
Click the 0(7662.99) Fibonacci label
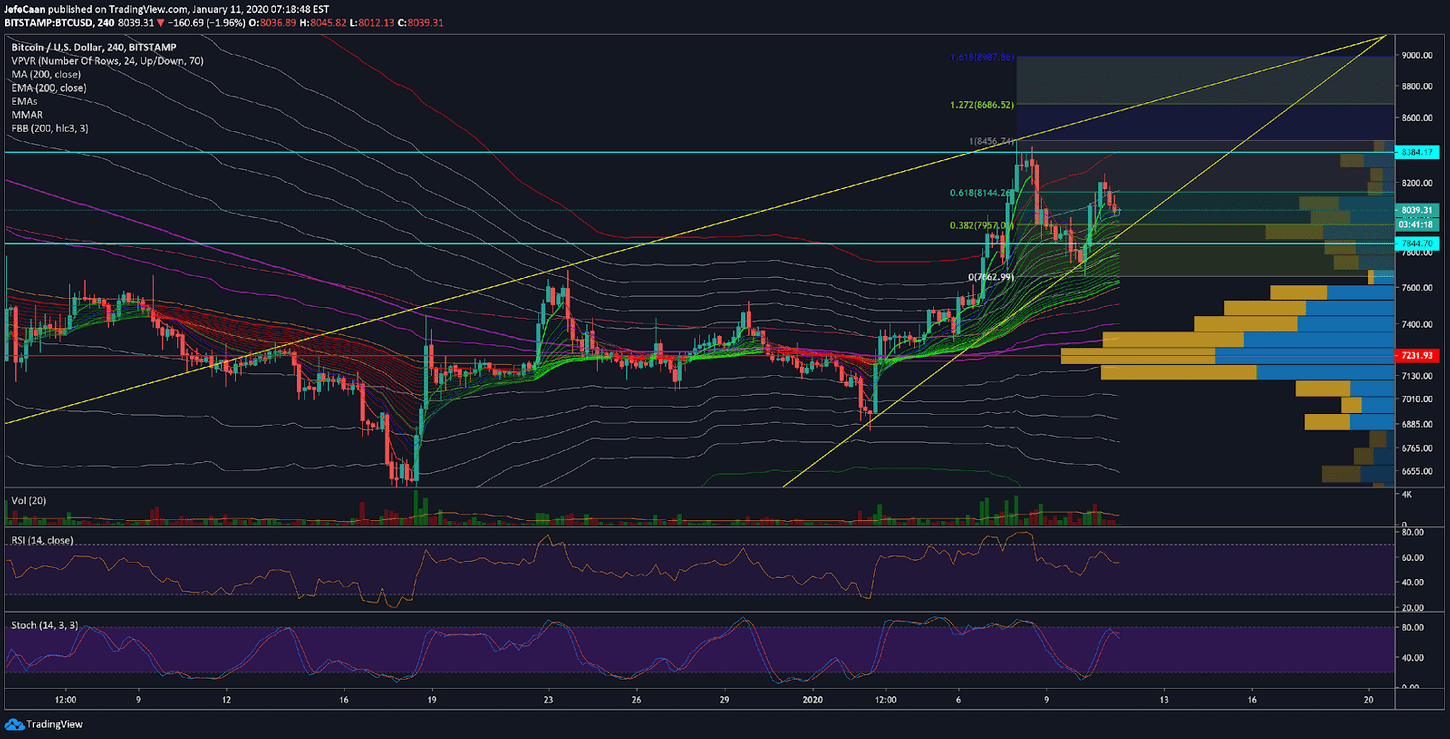point(992,276)
